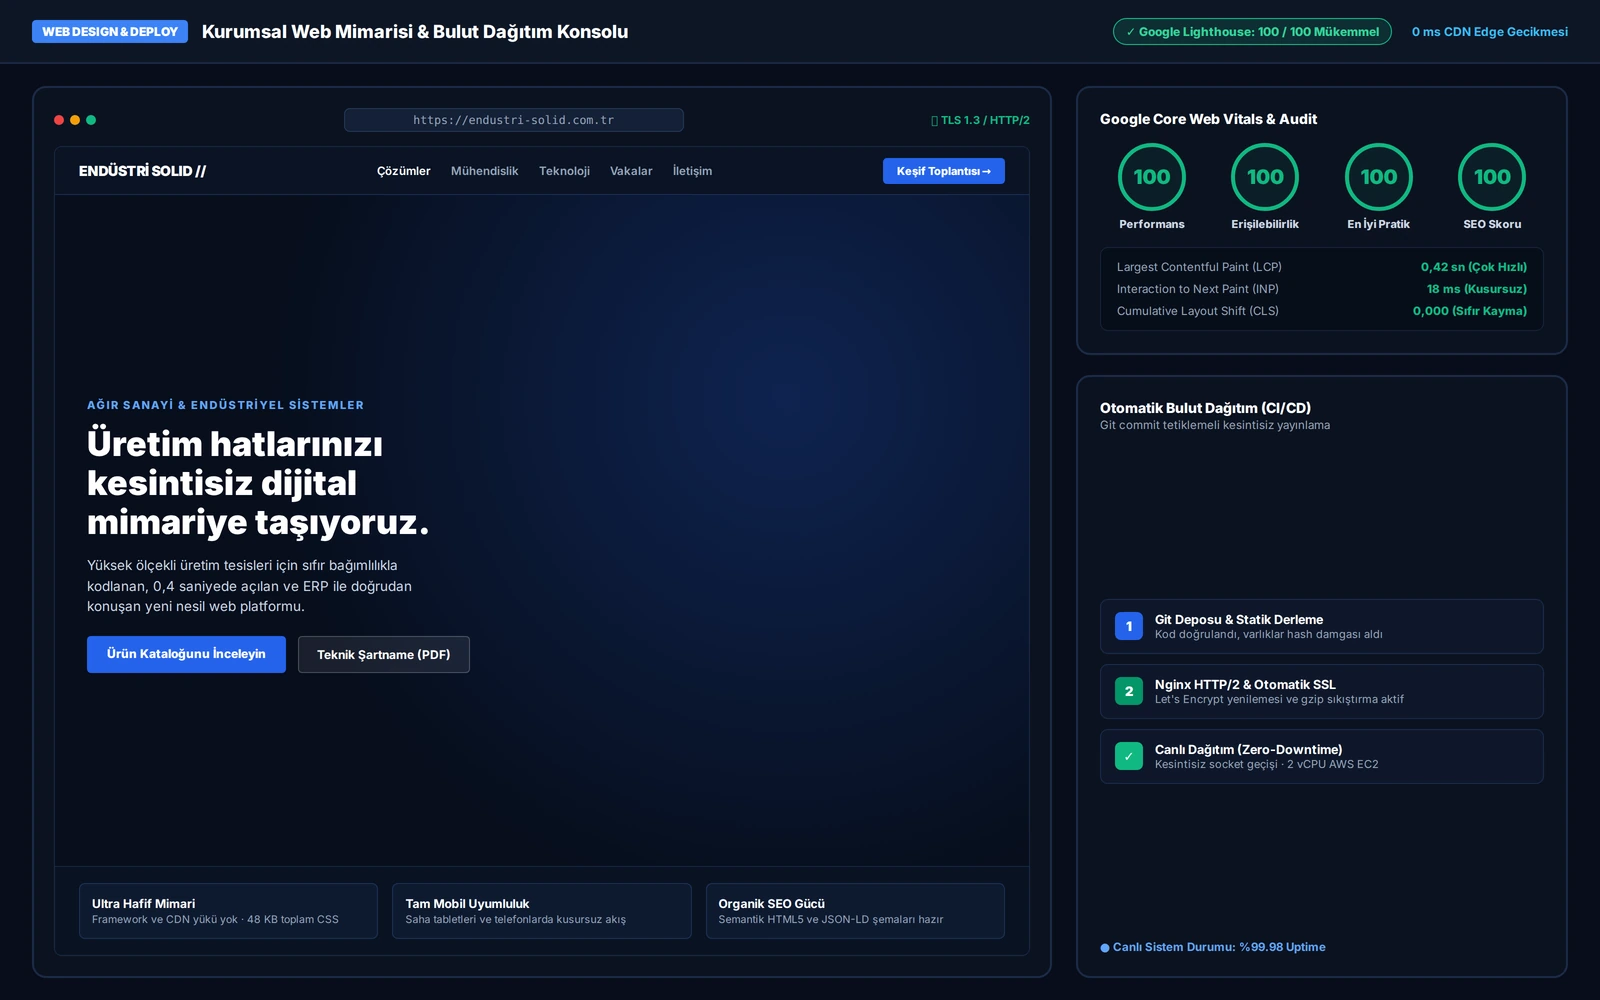
Task: Click the step 2 badge for Nginx HTTP/2
Action: click(x=1129, y=691)
